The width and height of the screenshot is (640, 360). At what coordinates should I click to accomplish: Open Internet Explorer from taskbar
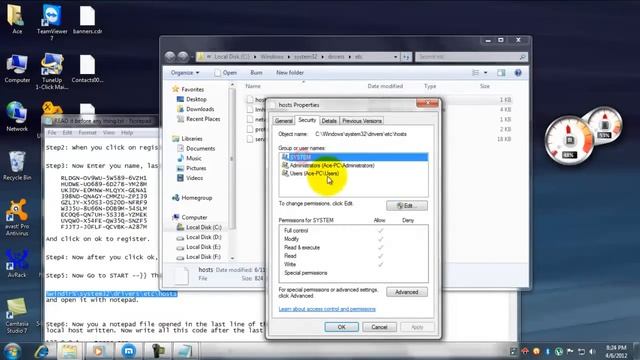[42, 351]
